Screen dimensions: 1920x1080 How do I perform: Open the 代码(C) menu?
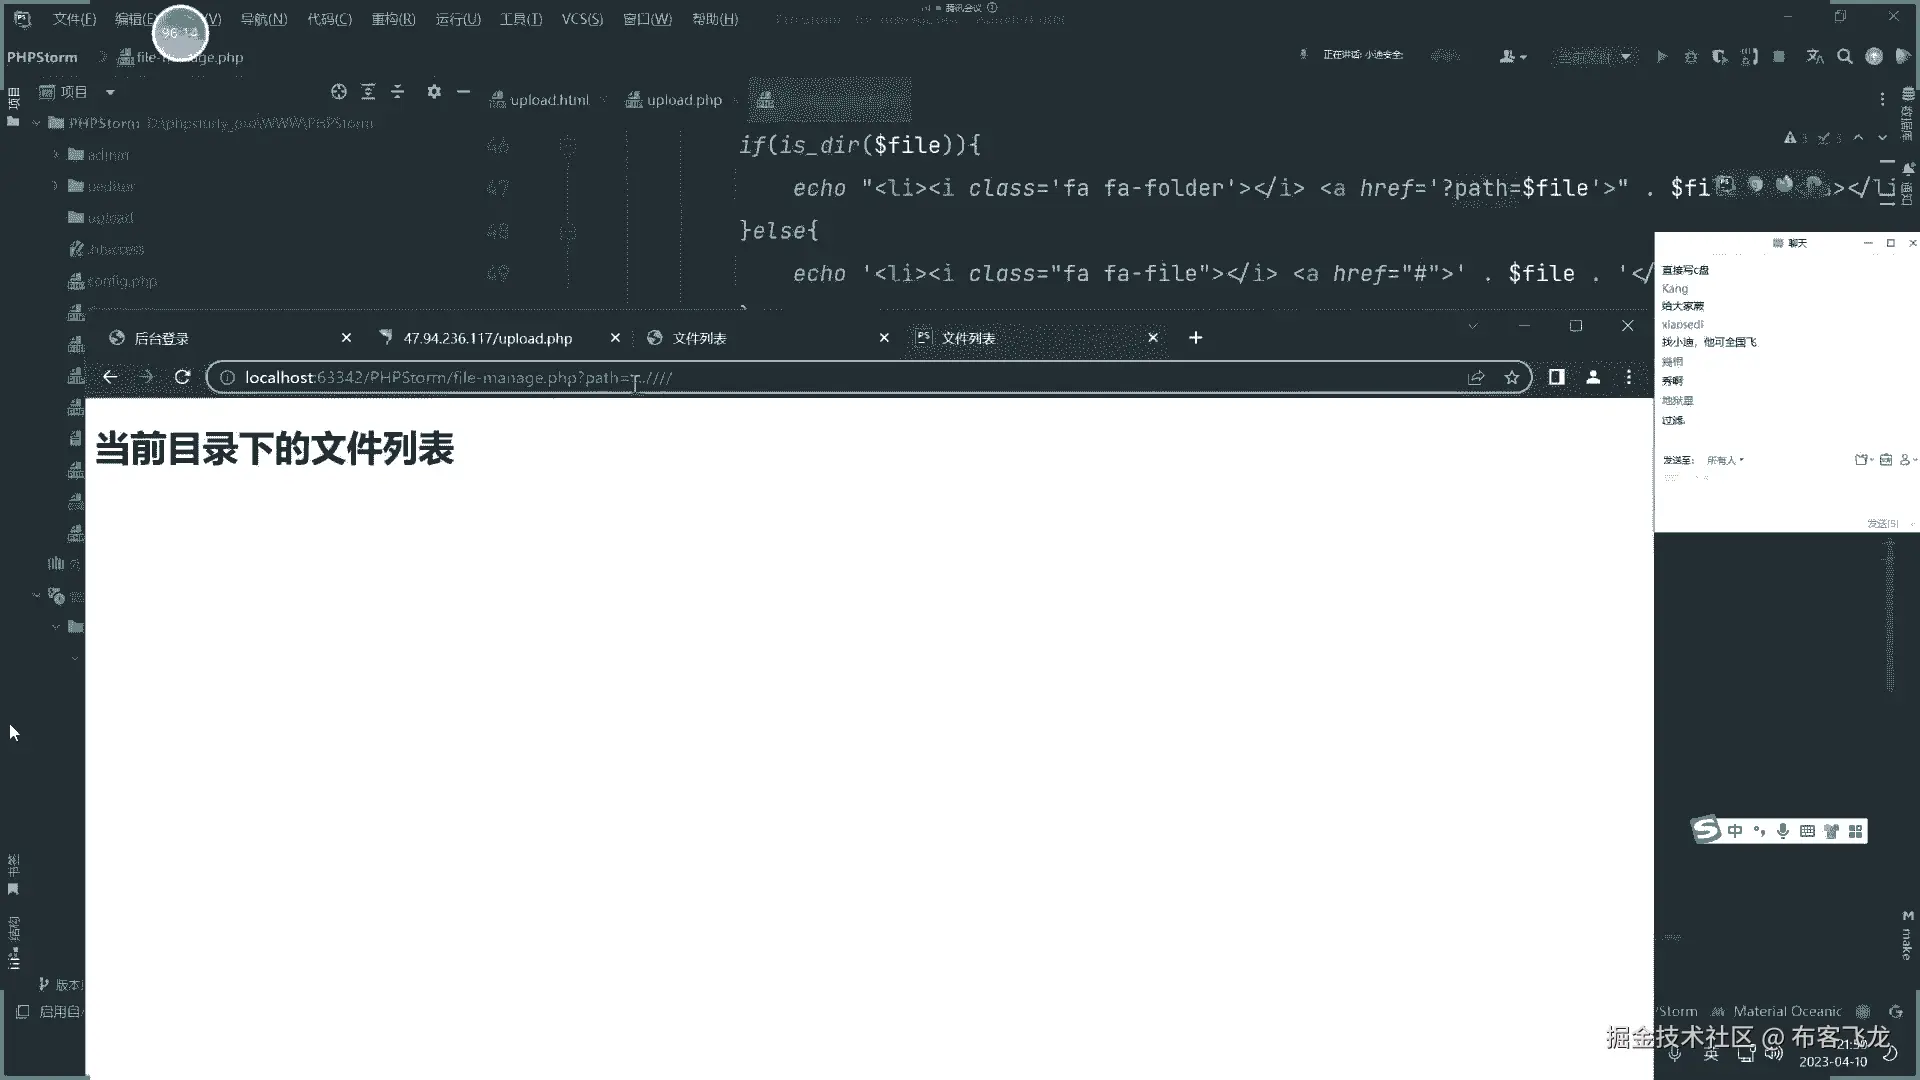(329, 19)
